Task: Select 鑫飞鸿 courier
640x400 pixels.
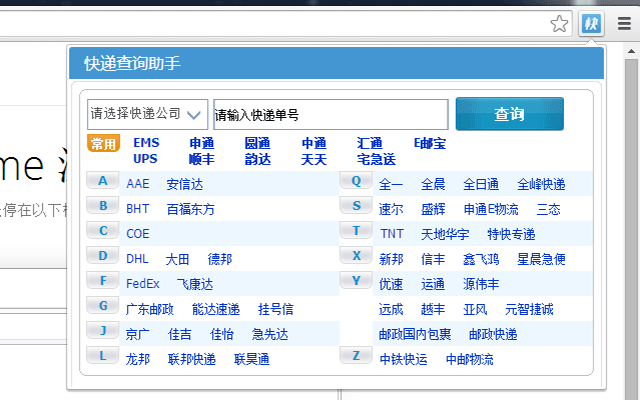Action: coord(481,259)
